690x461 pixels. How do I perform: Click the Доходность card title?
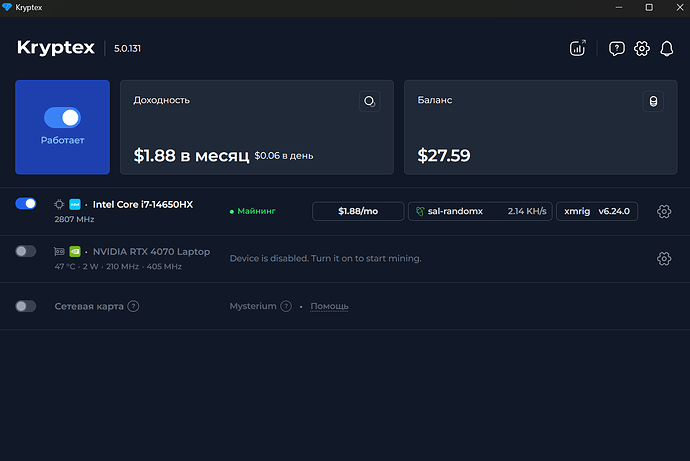pos(161,100)
